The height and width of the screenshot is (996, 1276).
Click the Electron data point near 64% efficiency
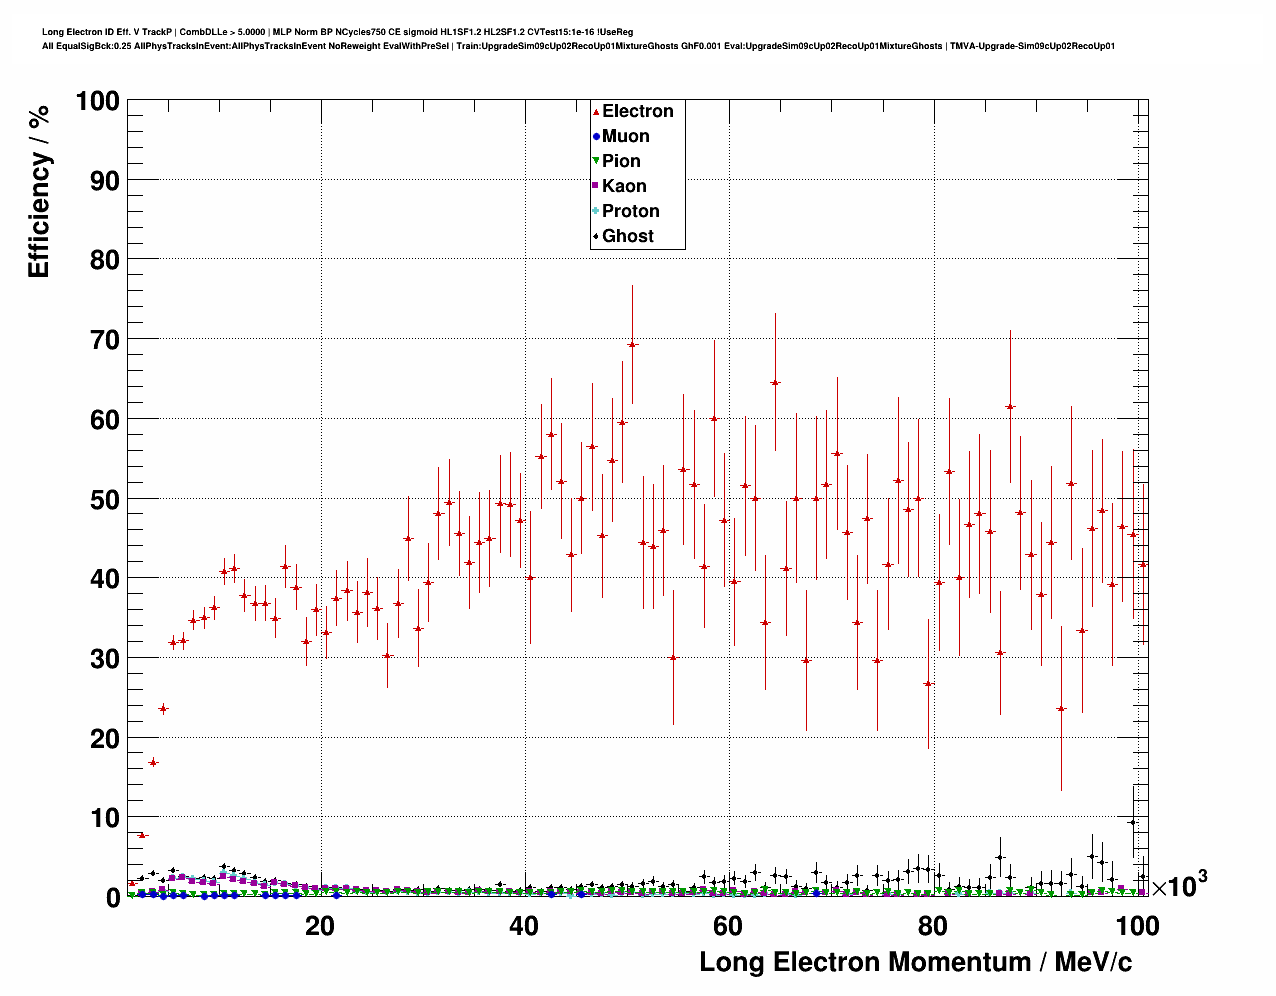coord(775,382)
